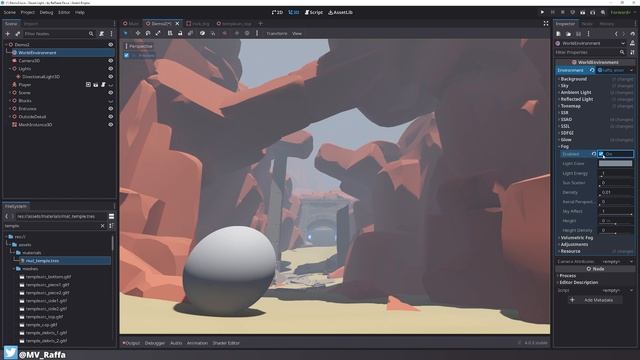The width and height of the screenshot is (640, 360).
Task: Revert Fog Enabled with reset arrow
Action: [594, 154]
